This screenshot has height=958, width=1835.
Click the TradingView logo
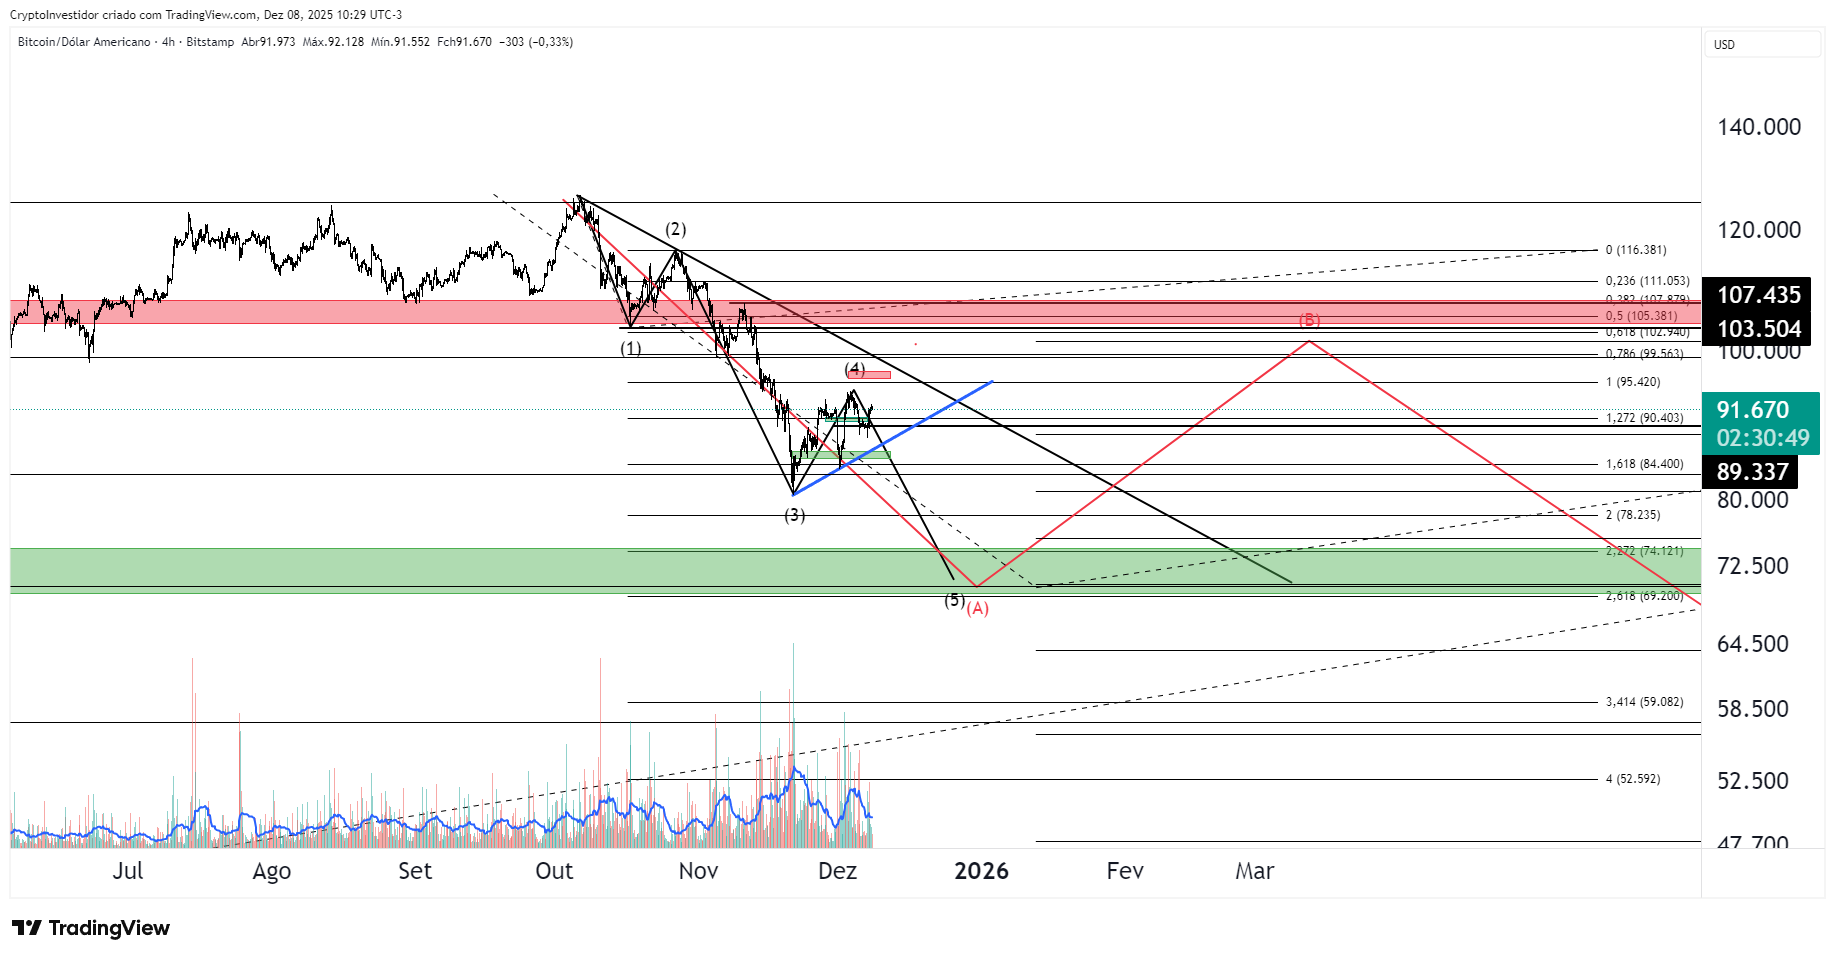(x=91, y=928)
